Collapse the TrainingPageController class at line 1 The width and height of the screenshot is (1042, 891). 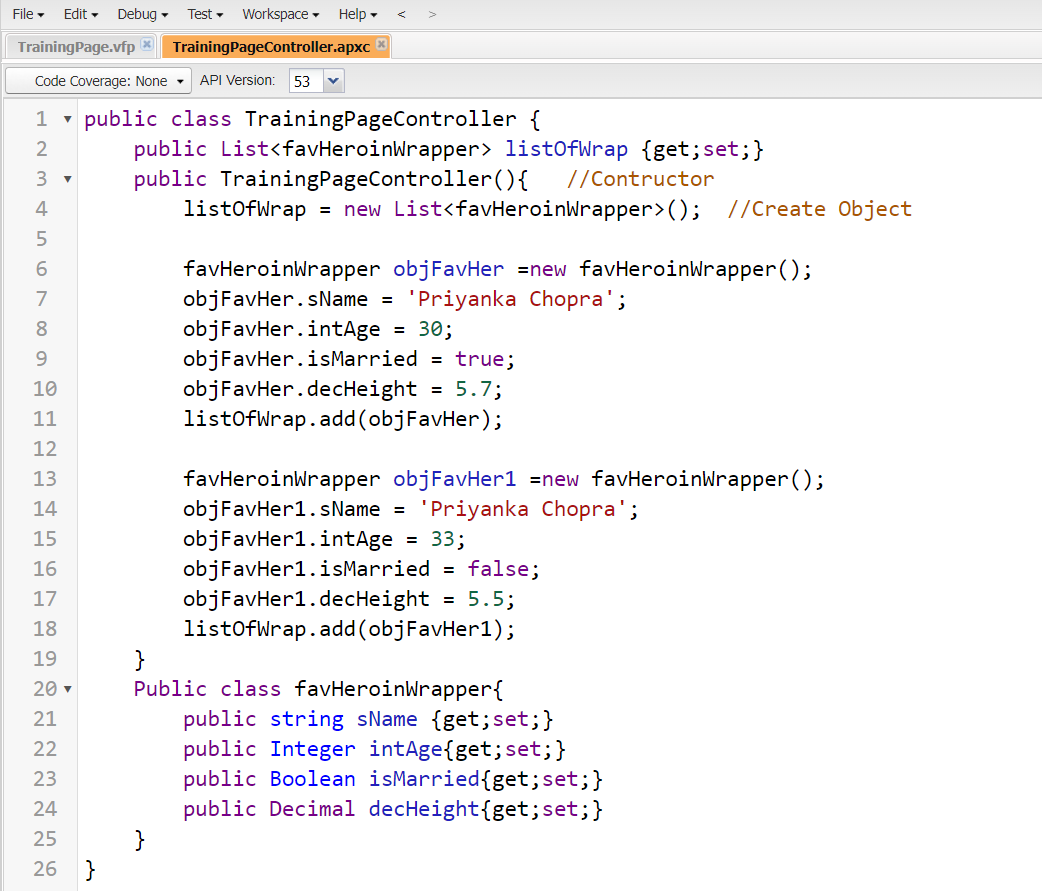point(67,120)
